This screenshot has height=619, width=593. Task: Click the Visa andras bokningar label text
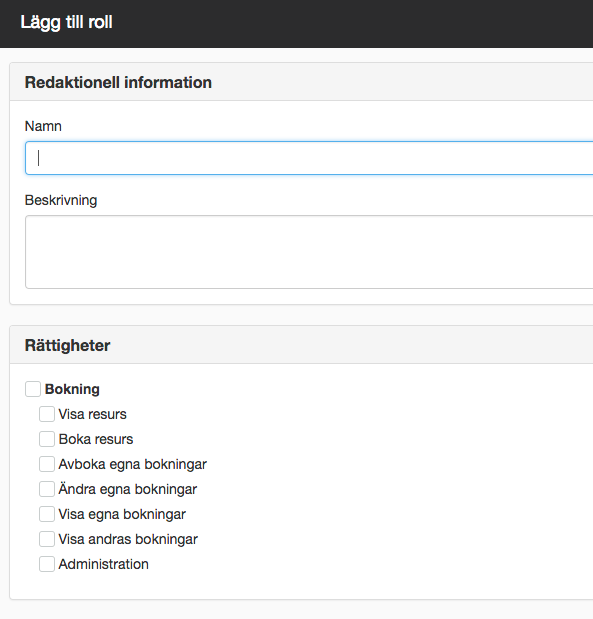(x=128, y=539)
